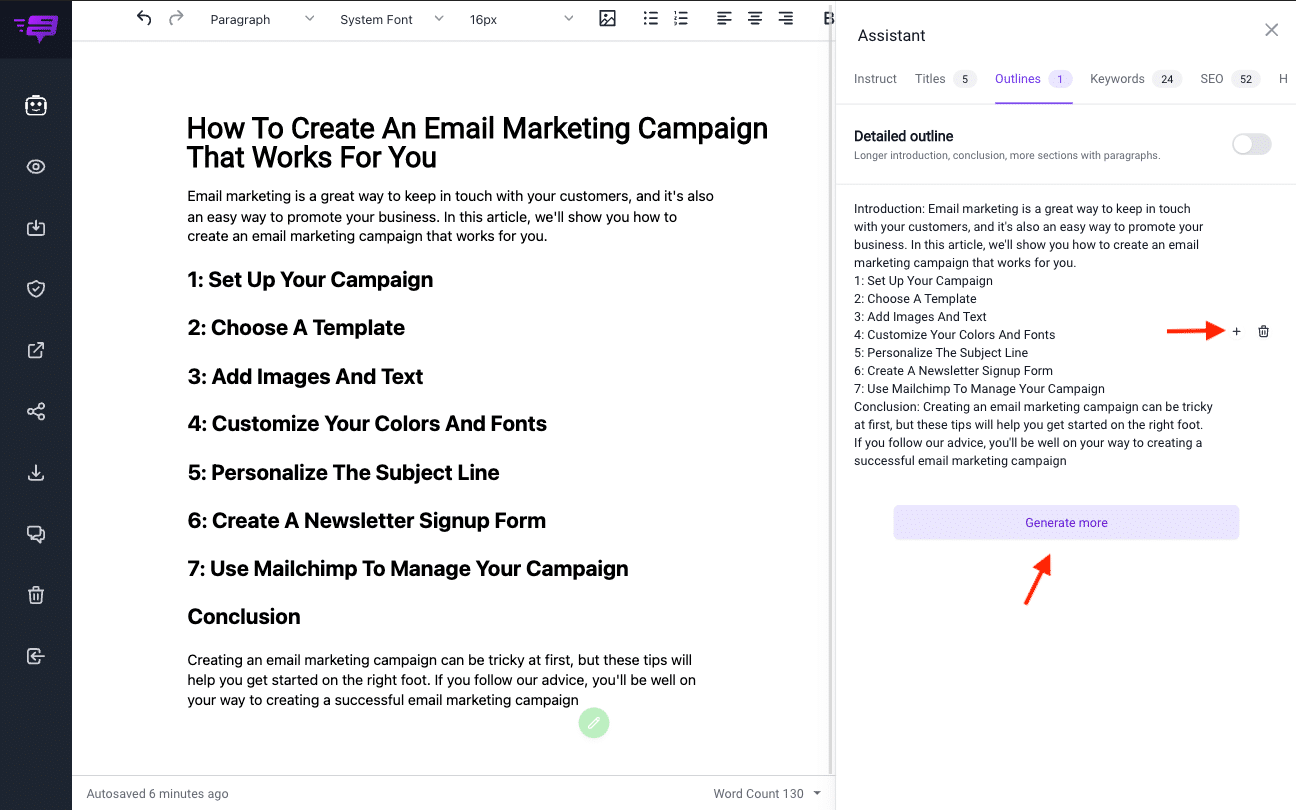The image size is (1296, 810).
Task: Switch to the SEO tab
Action: click(x=1211, y=78)
